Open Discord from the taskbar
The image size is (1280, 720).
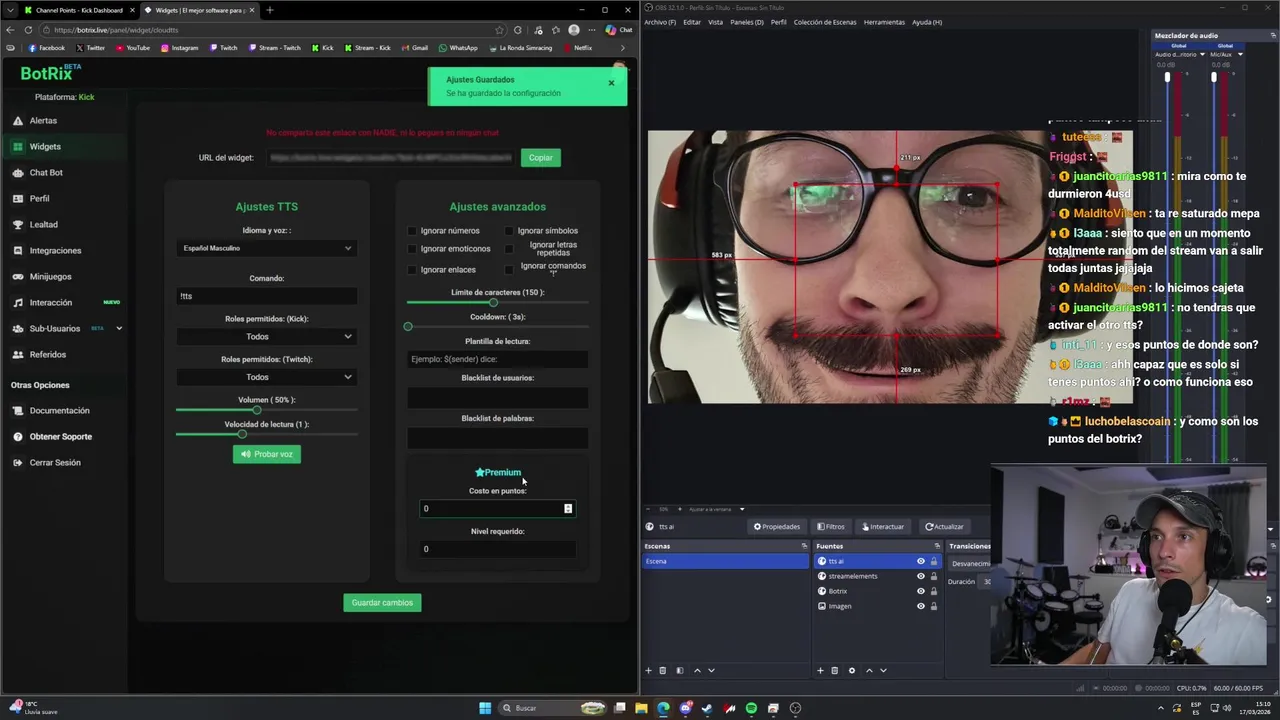point(685,708)
